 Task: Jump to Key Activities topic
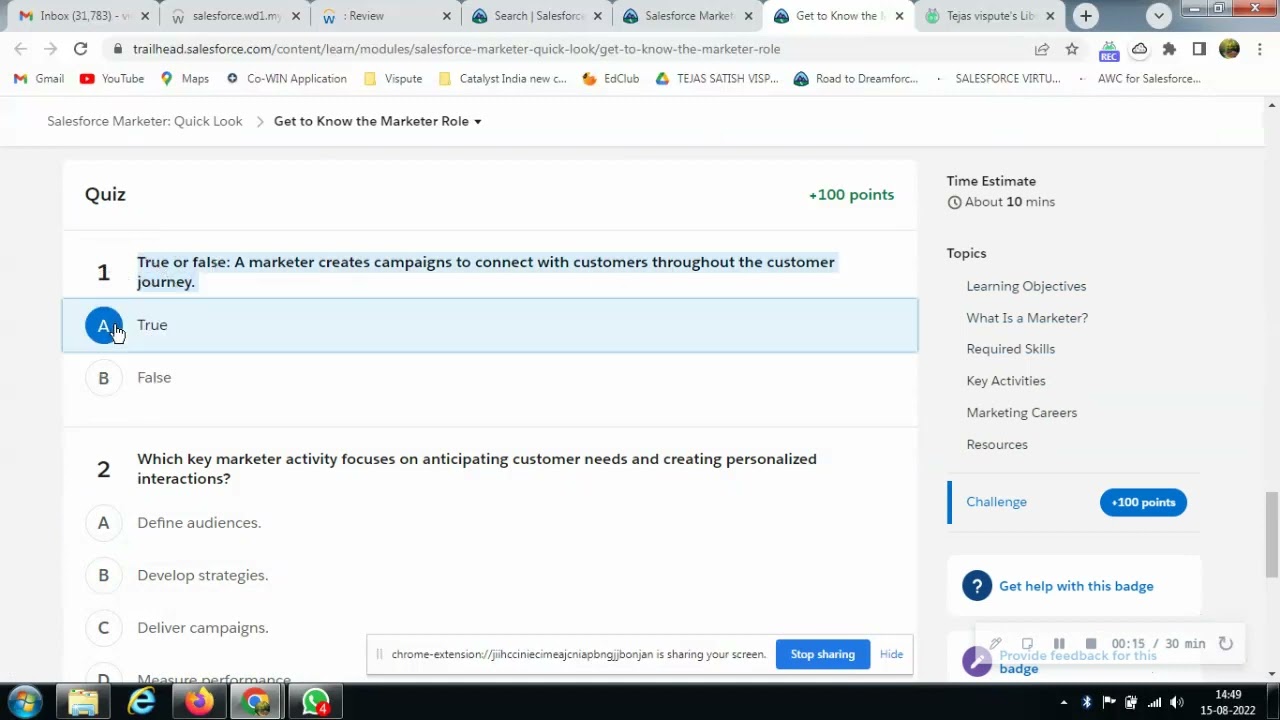click(x=1005, y=381)
